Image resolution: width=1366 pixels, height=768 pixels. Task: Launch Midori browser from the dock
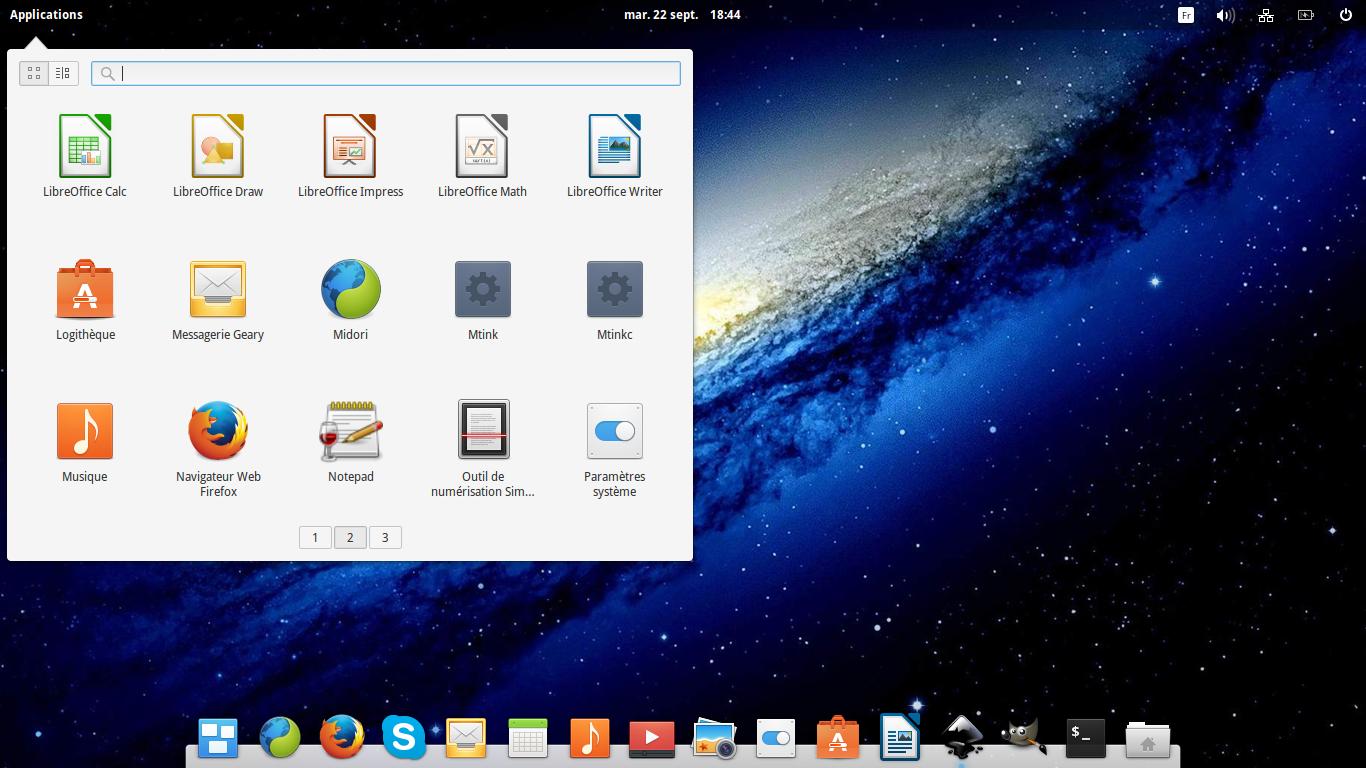(x=280, y=738)
